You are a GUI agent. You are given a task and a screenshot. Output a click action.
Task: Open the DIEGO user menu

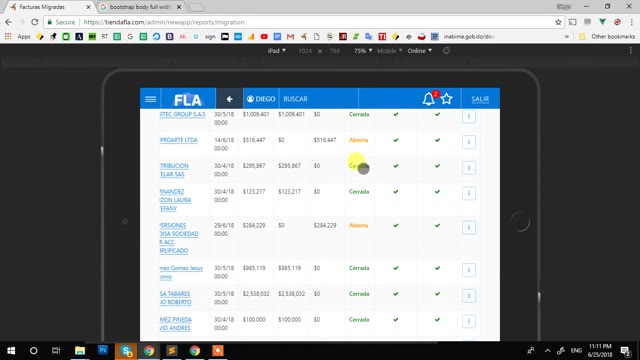pyautogui.click(x=261, y=99)
